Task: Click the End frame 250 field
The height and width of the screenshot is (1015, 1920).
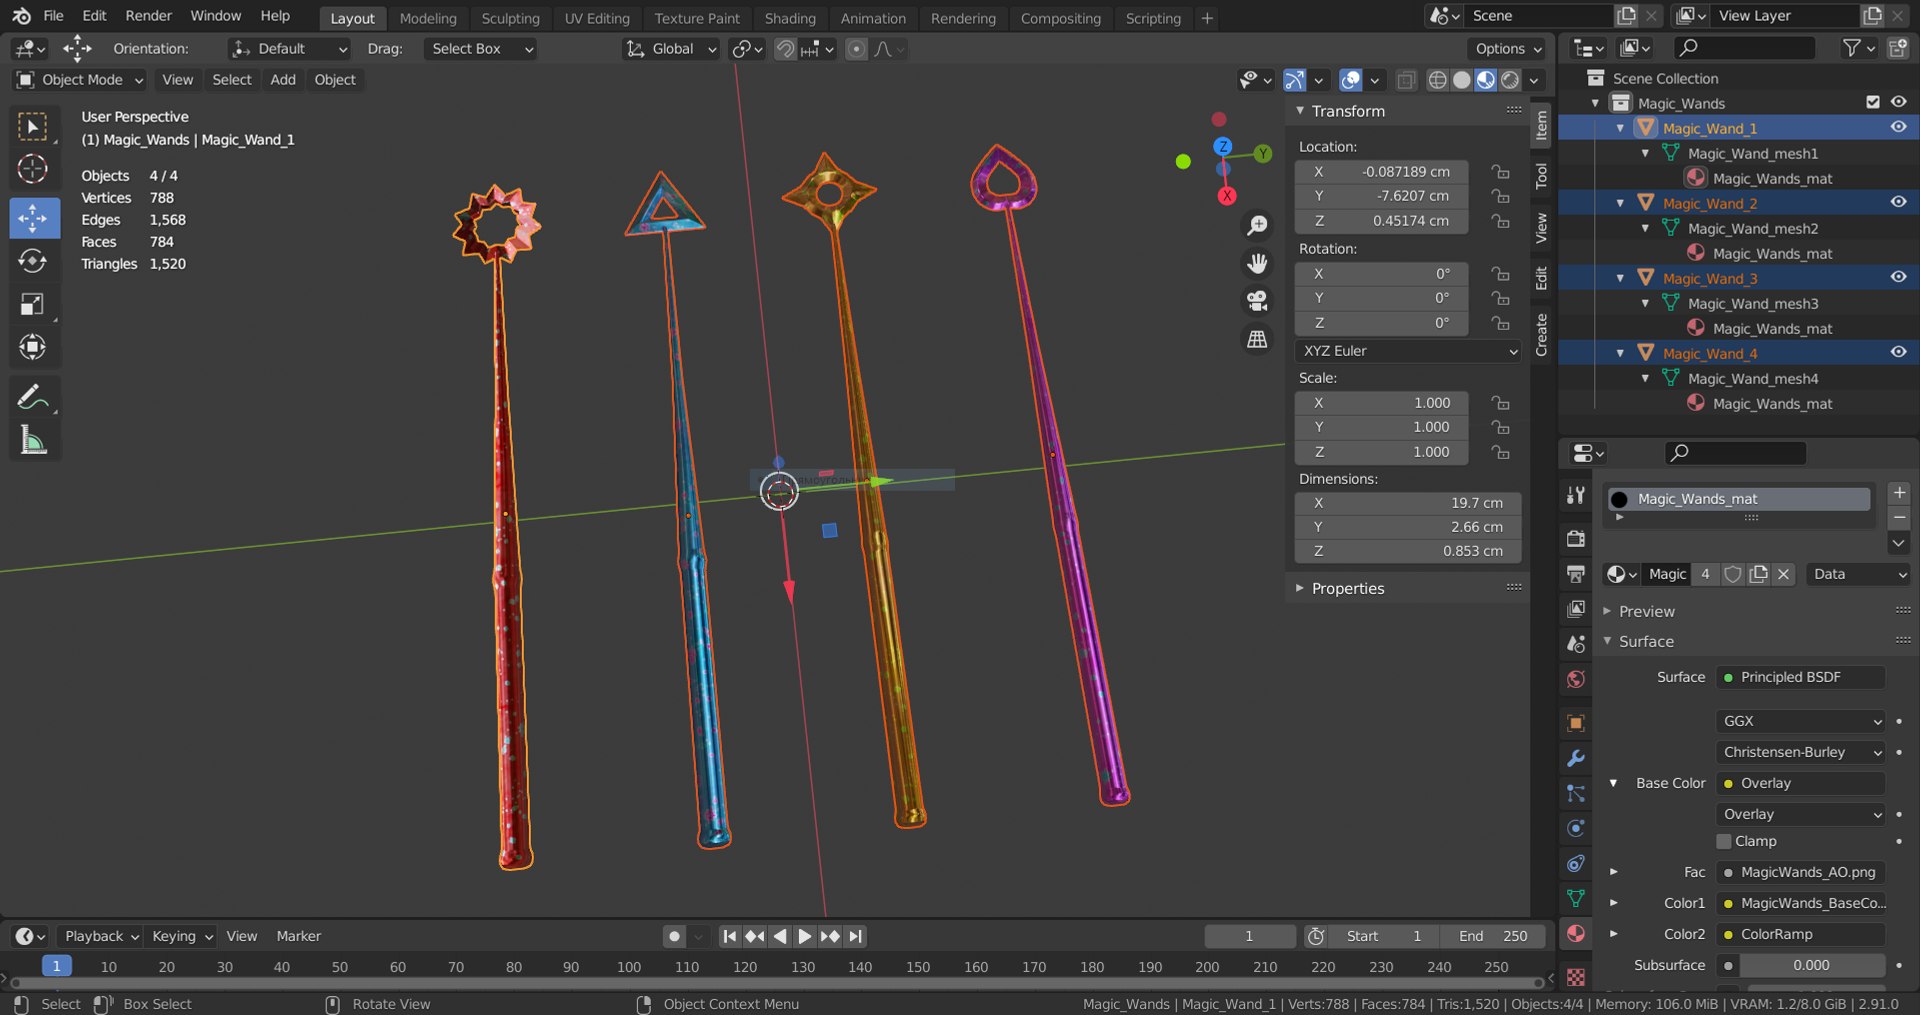Action: coord(1494,936)
